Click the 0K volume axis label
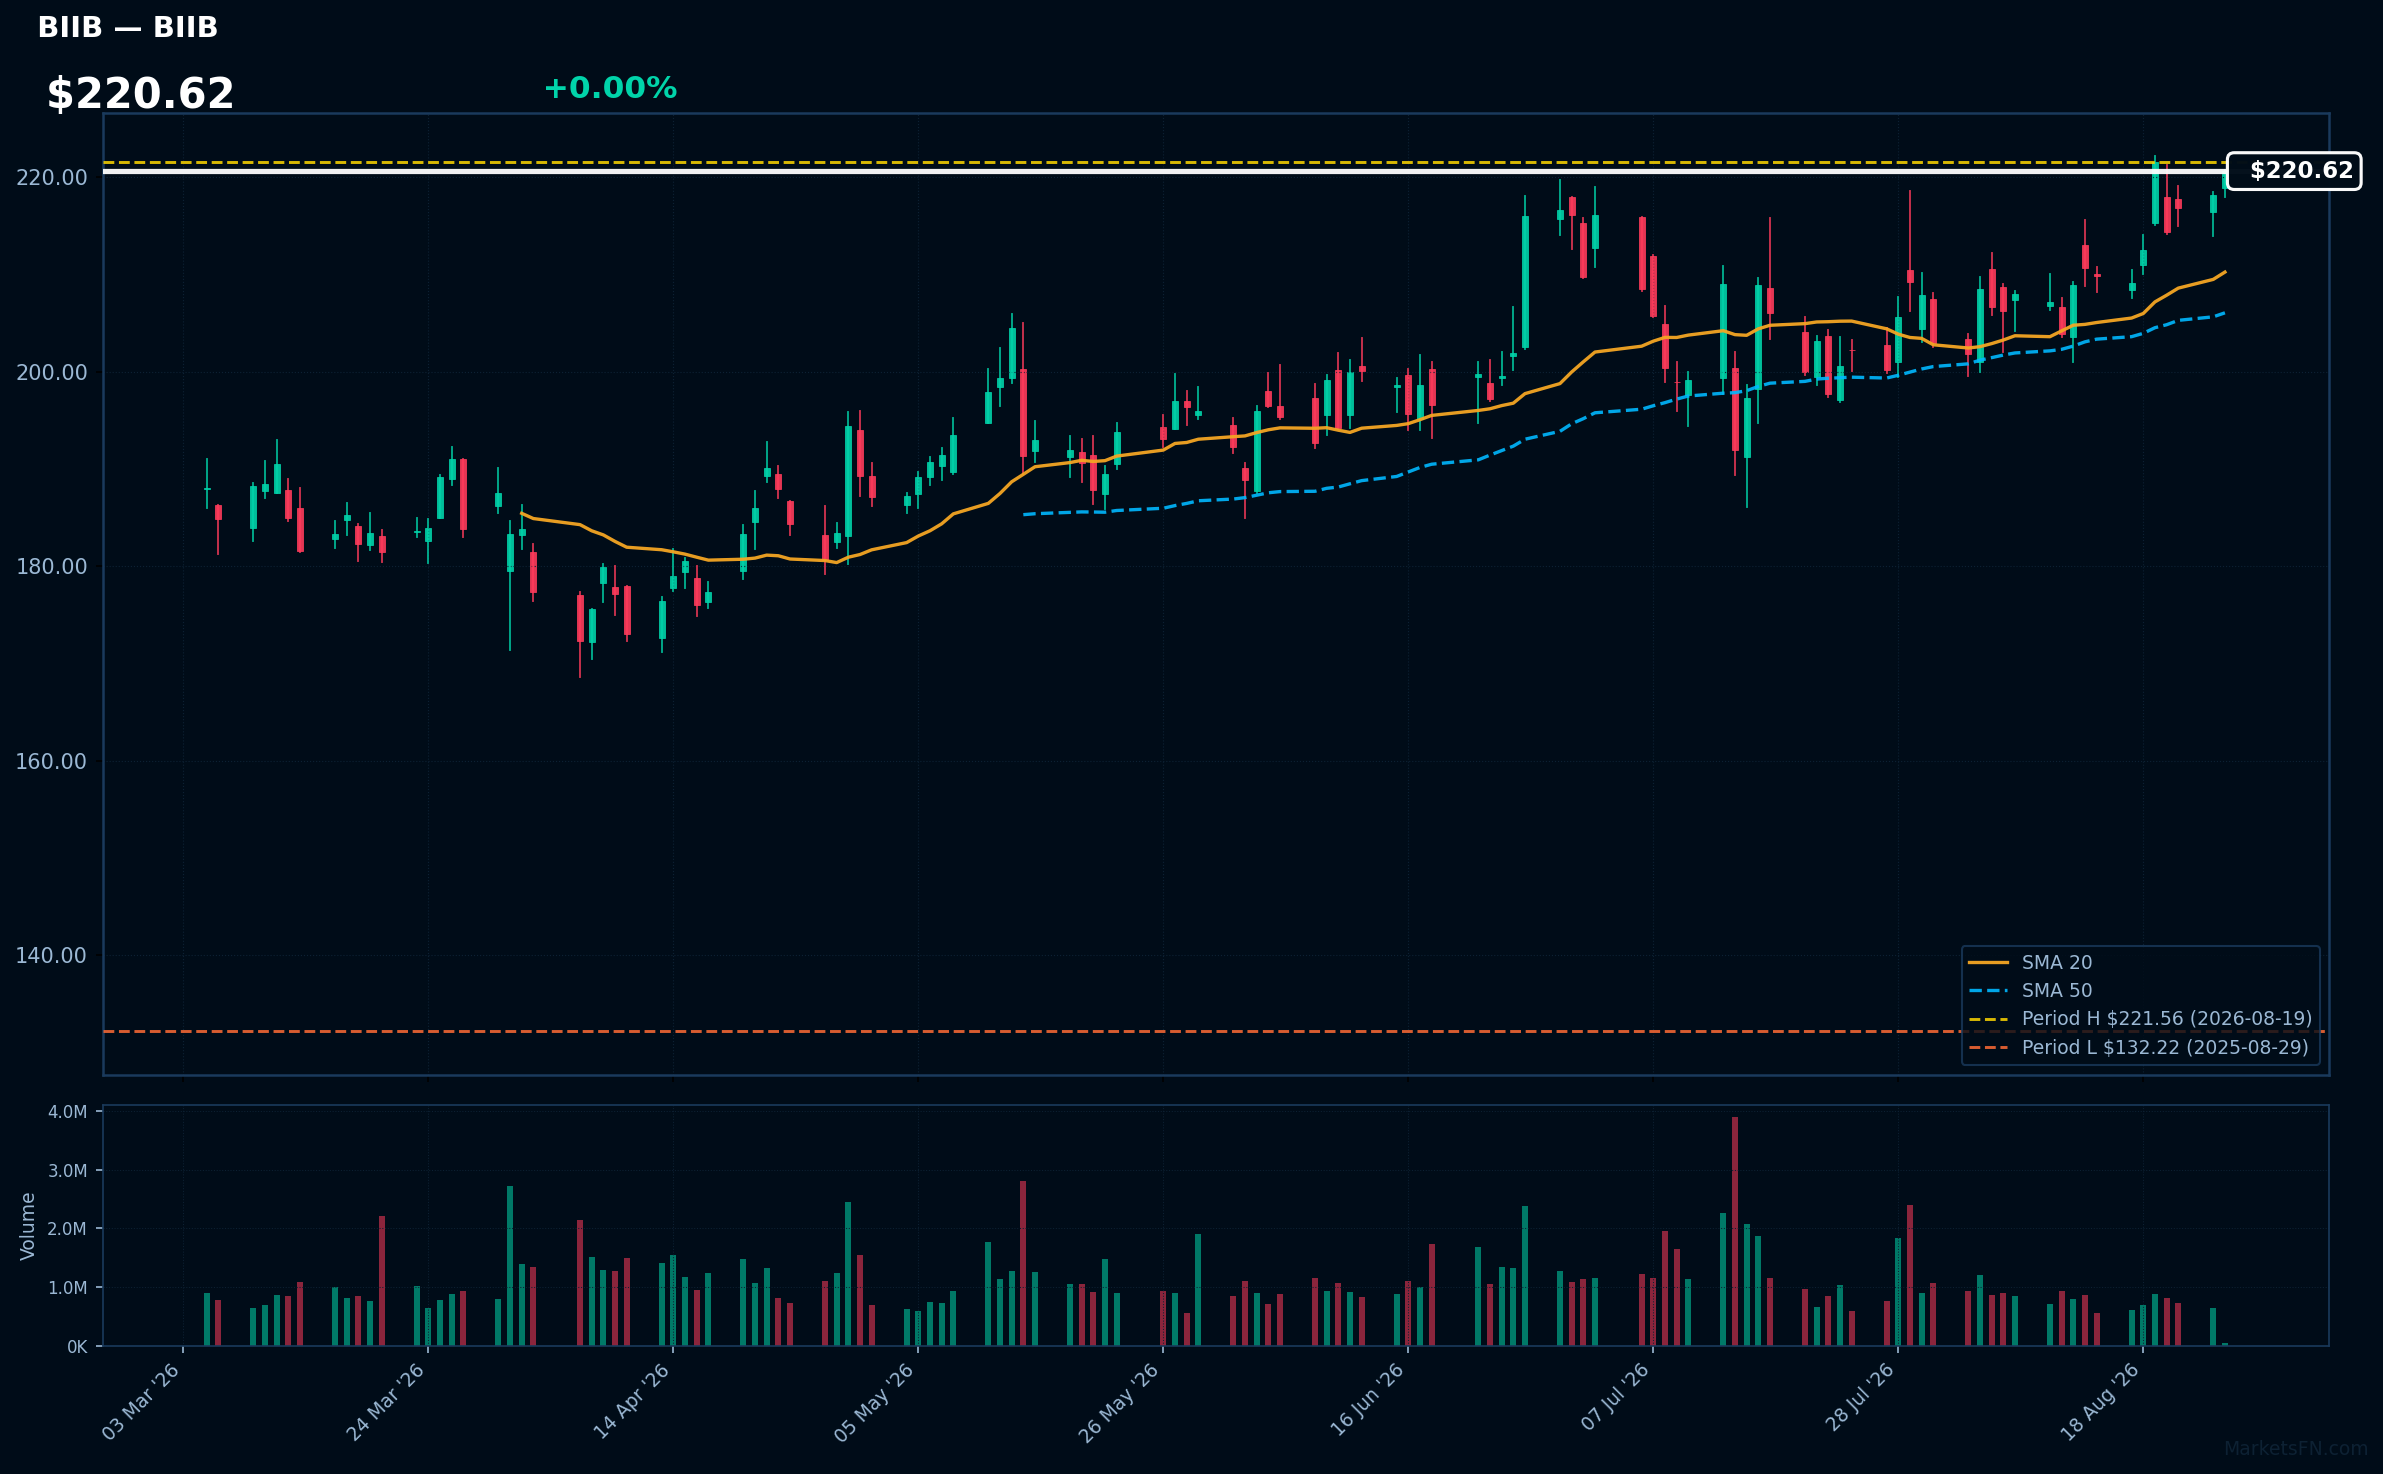 click(77, 1347)
